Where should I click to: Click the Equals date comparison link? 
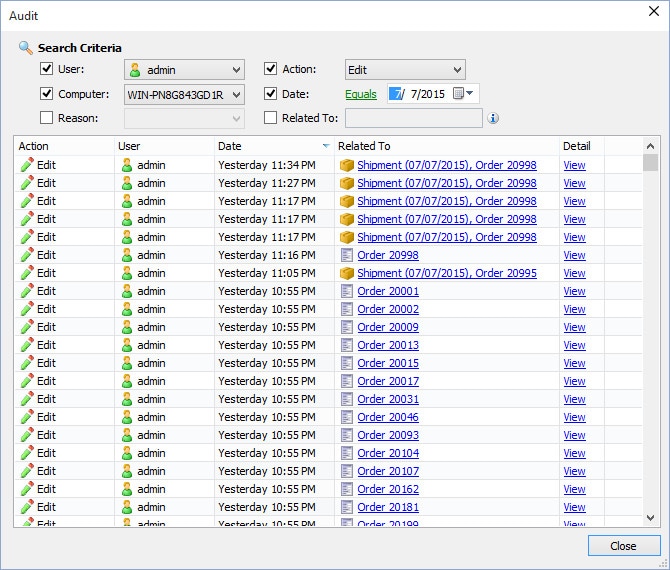click(x=361, y=94)
